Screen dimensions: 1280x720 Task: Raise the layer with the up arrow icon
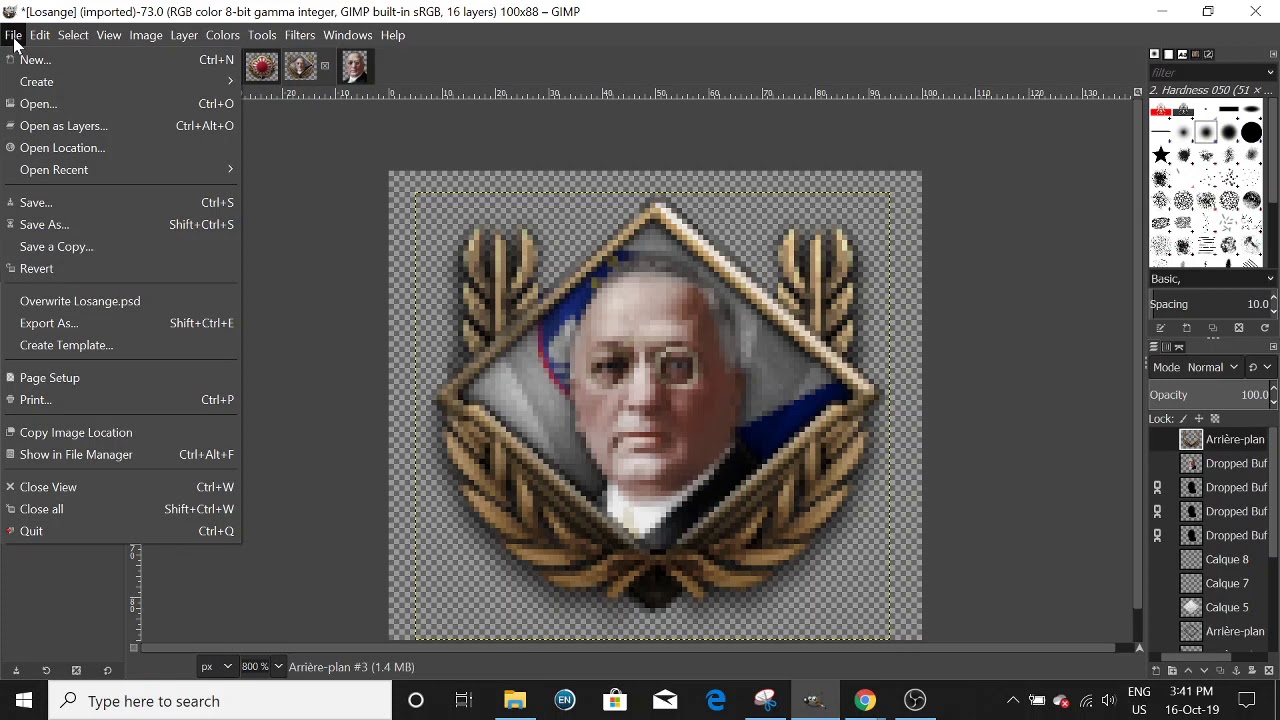coord(1188,671)
